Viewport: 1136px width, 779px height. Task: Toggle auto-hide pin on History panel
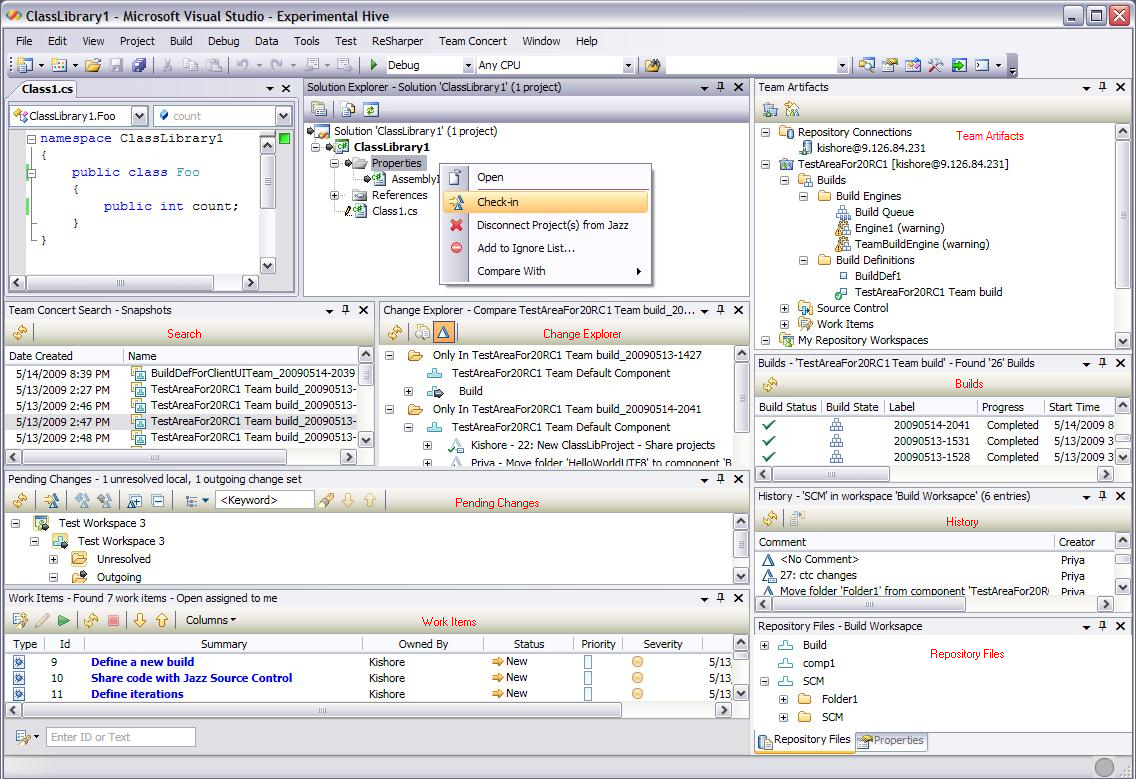coord(1103,496)
